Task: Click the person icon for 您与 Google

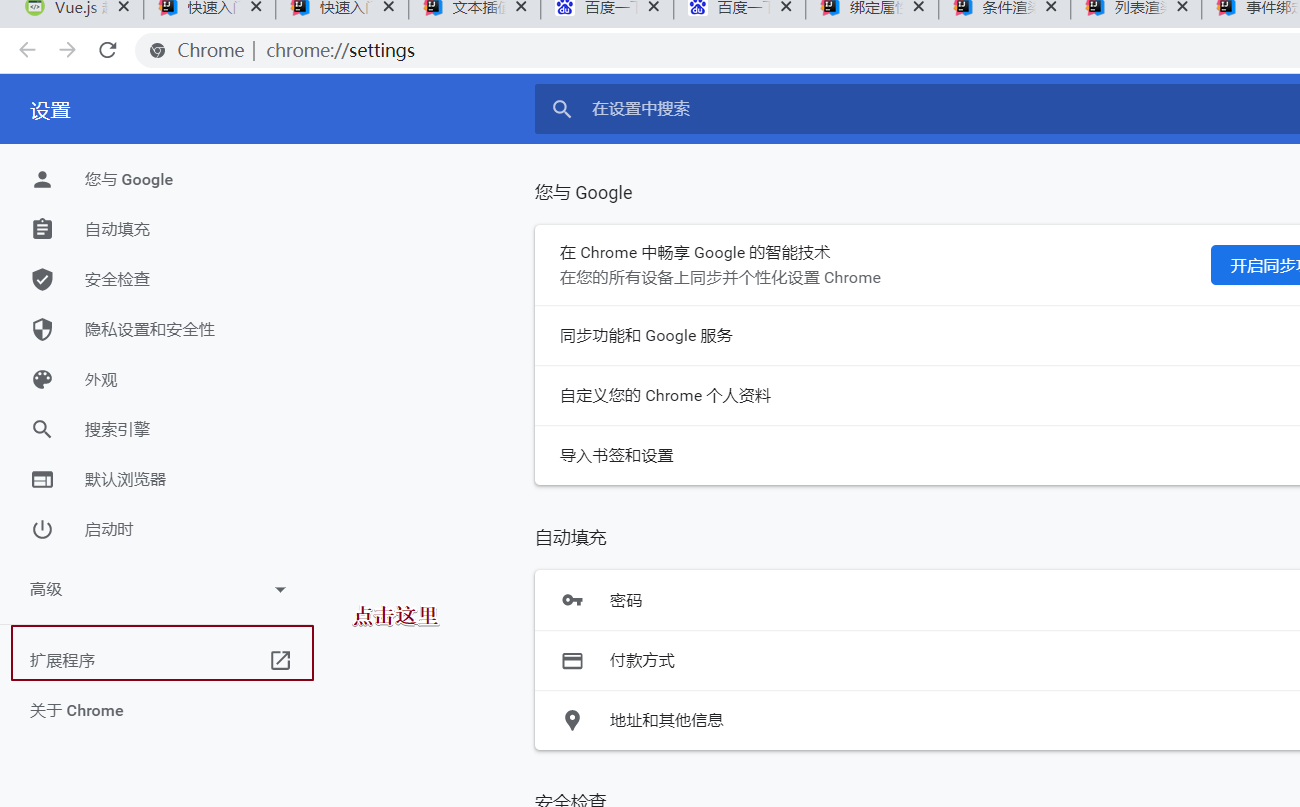Action: (x=42, y=180)
